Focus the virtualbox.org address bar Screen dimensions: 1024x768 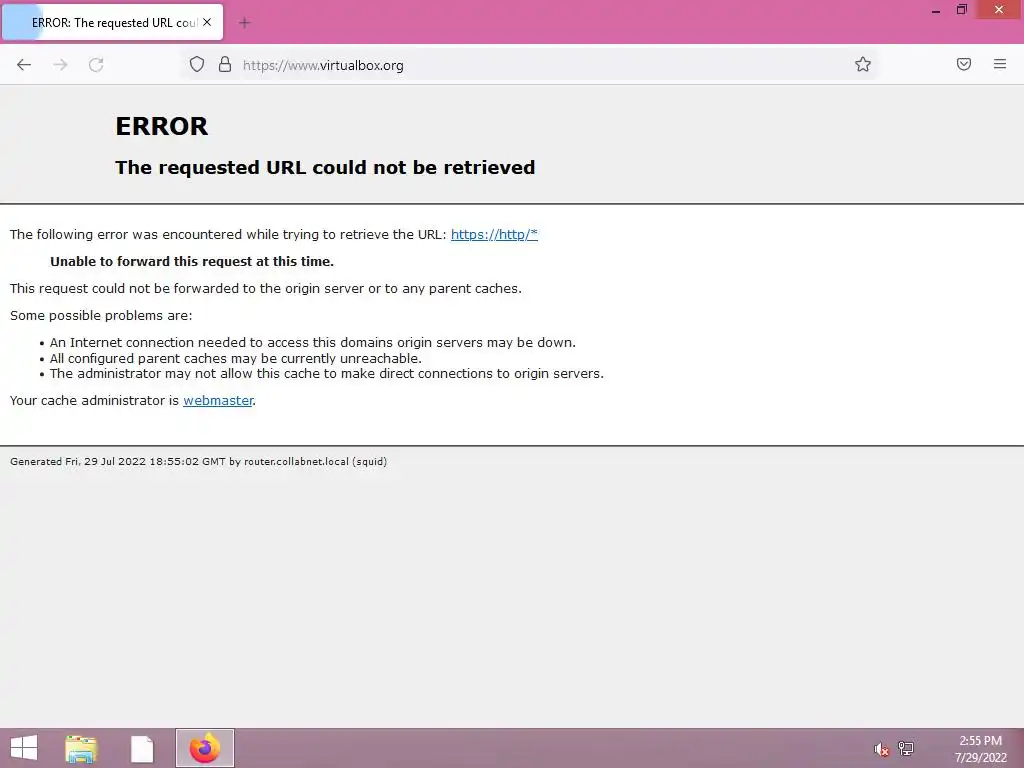(x=529, y=65)
